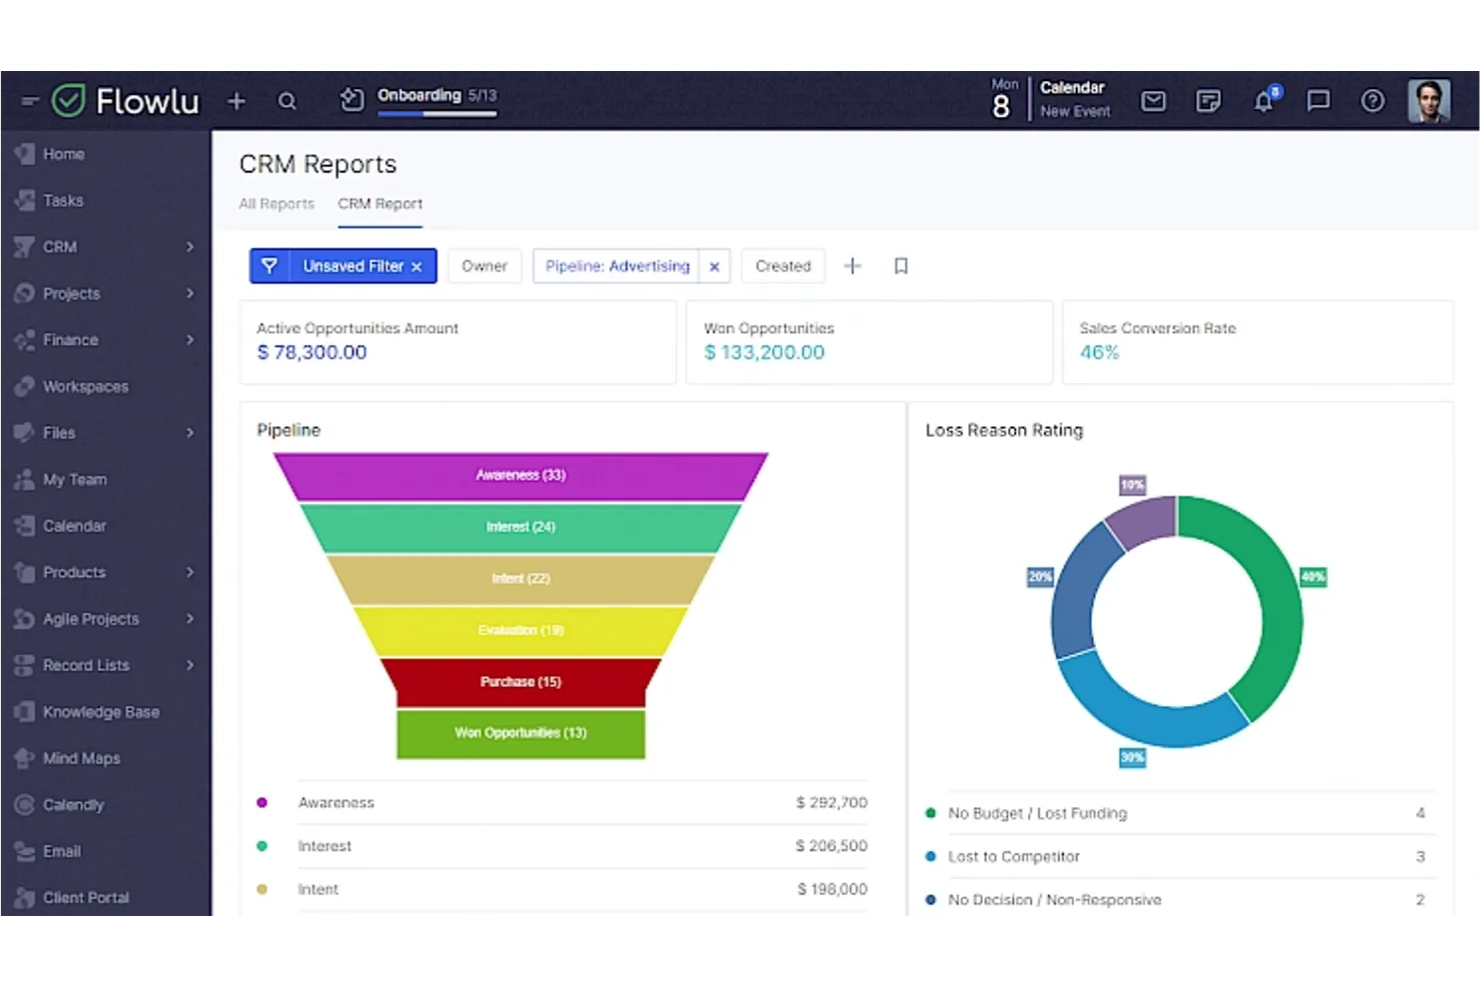Expand the CRM sidebar section
Viewport: 1480px width, 987px height.
tap(189, 247)
